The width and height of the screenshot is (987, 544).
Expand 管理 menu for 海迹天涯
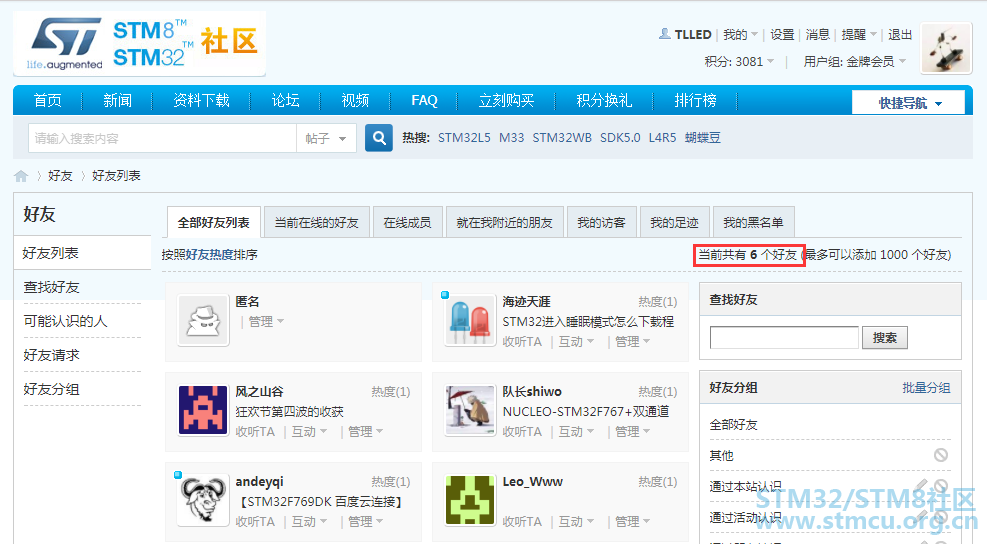(632, 341)
